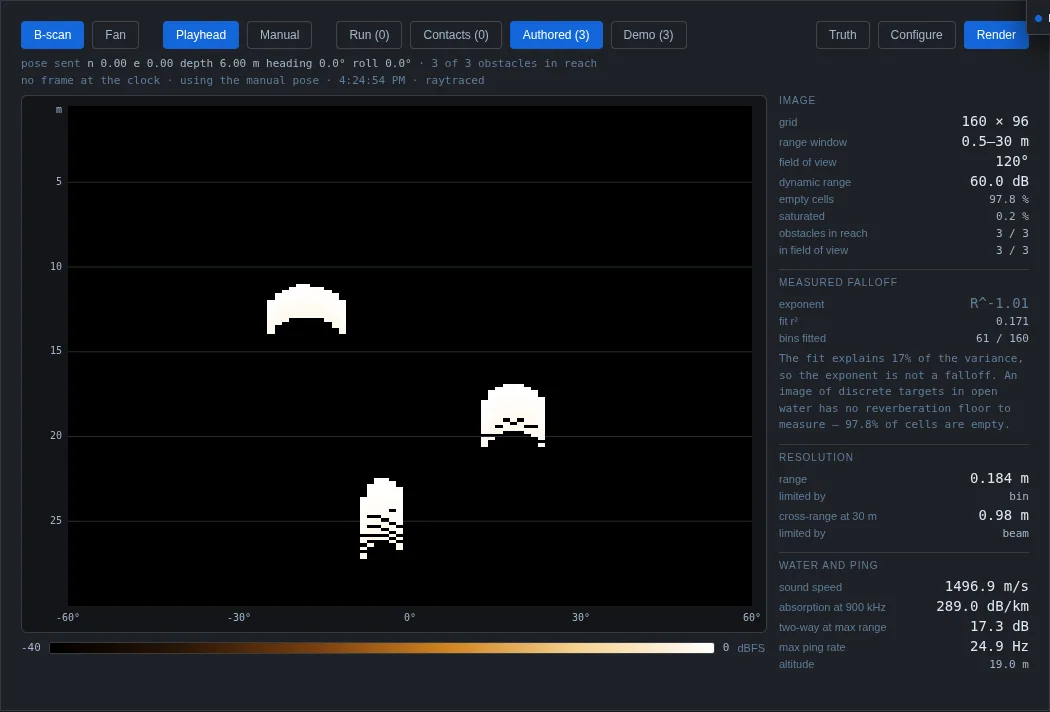Click the sound speed value 1496.9 m/s
The image size is (1050, 712).
[986, 586]
